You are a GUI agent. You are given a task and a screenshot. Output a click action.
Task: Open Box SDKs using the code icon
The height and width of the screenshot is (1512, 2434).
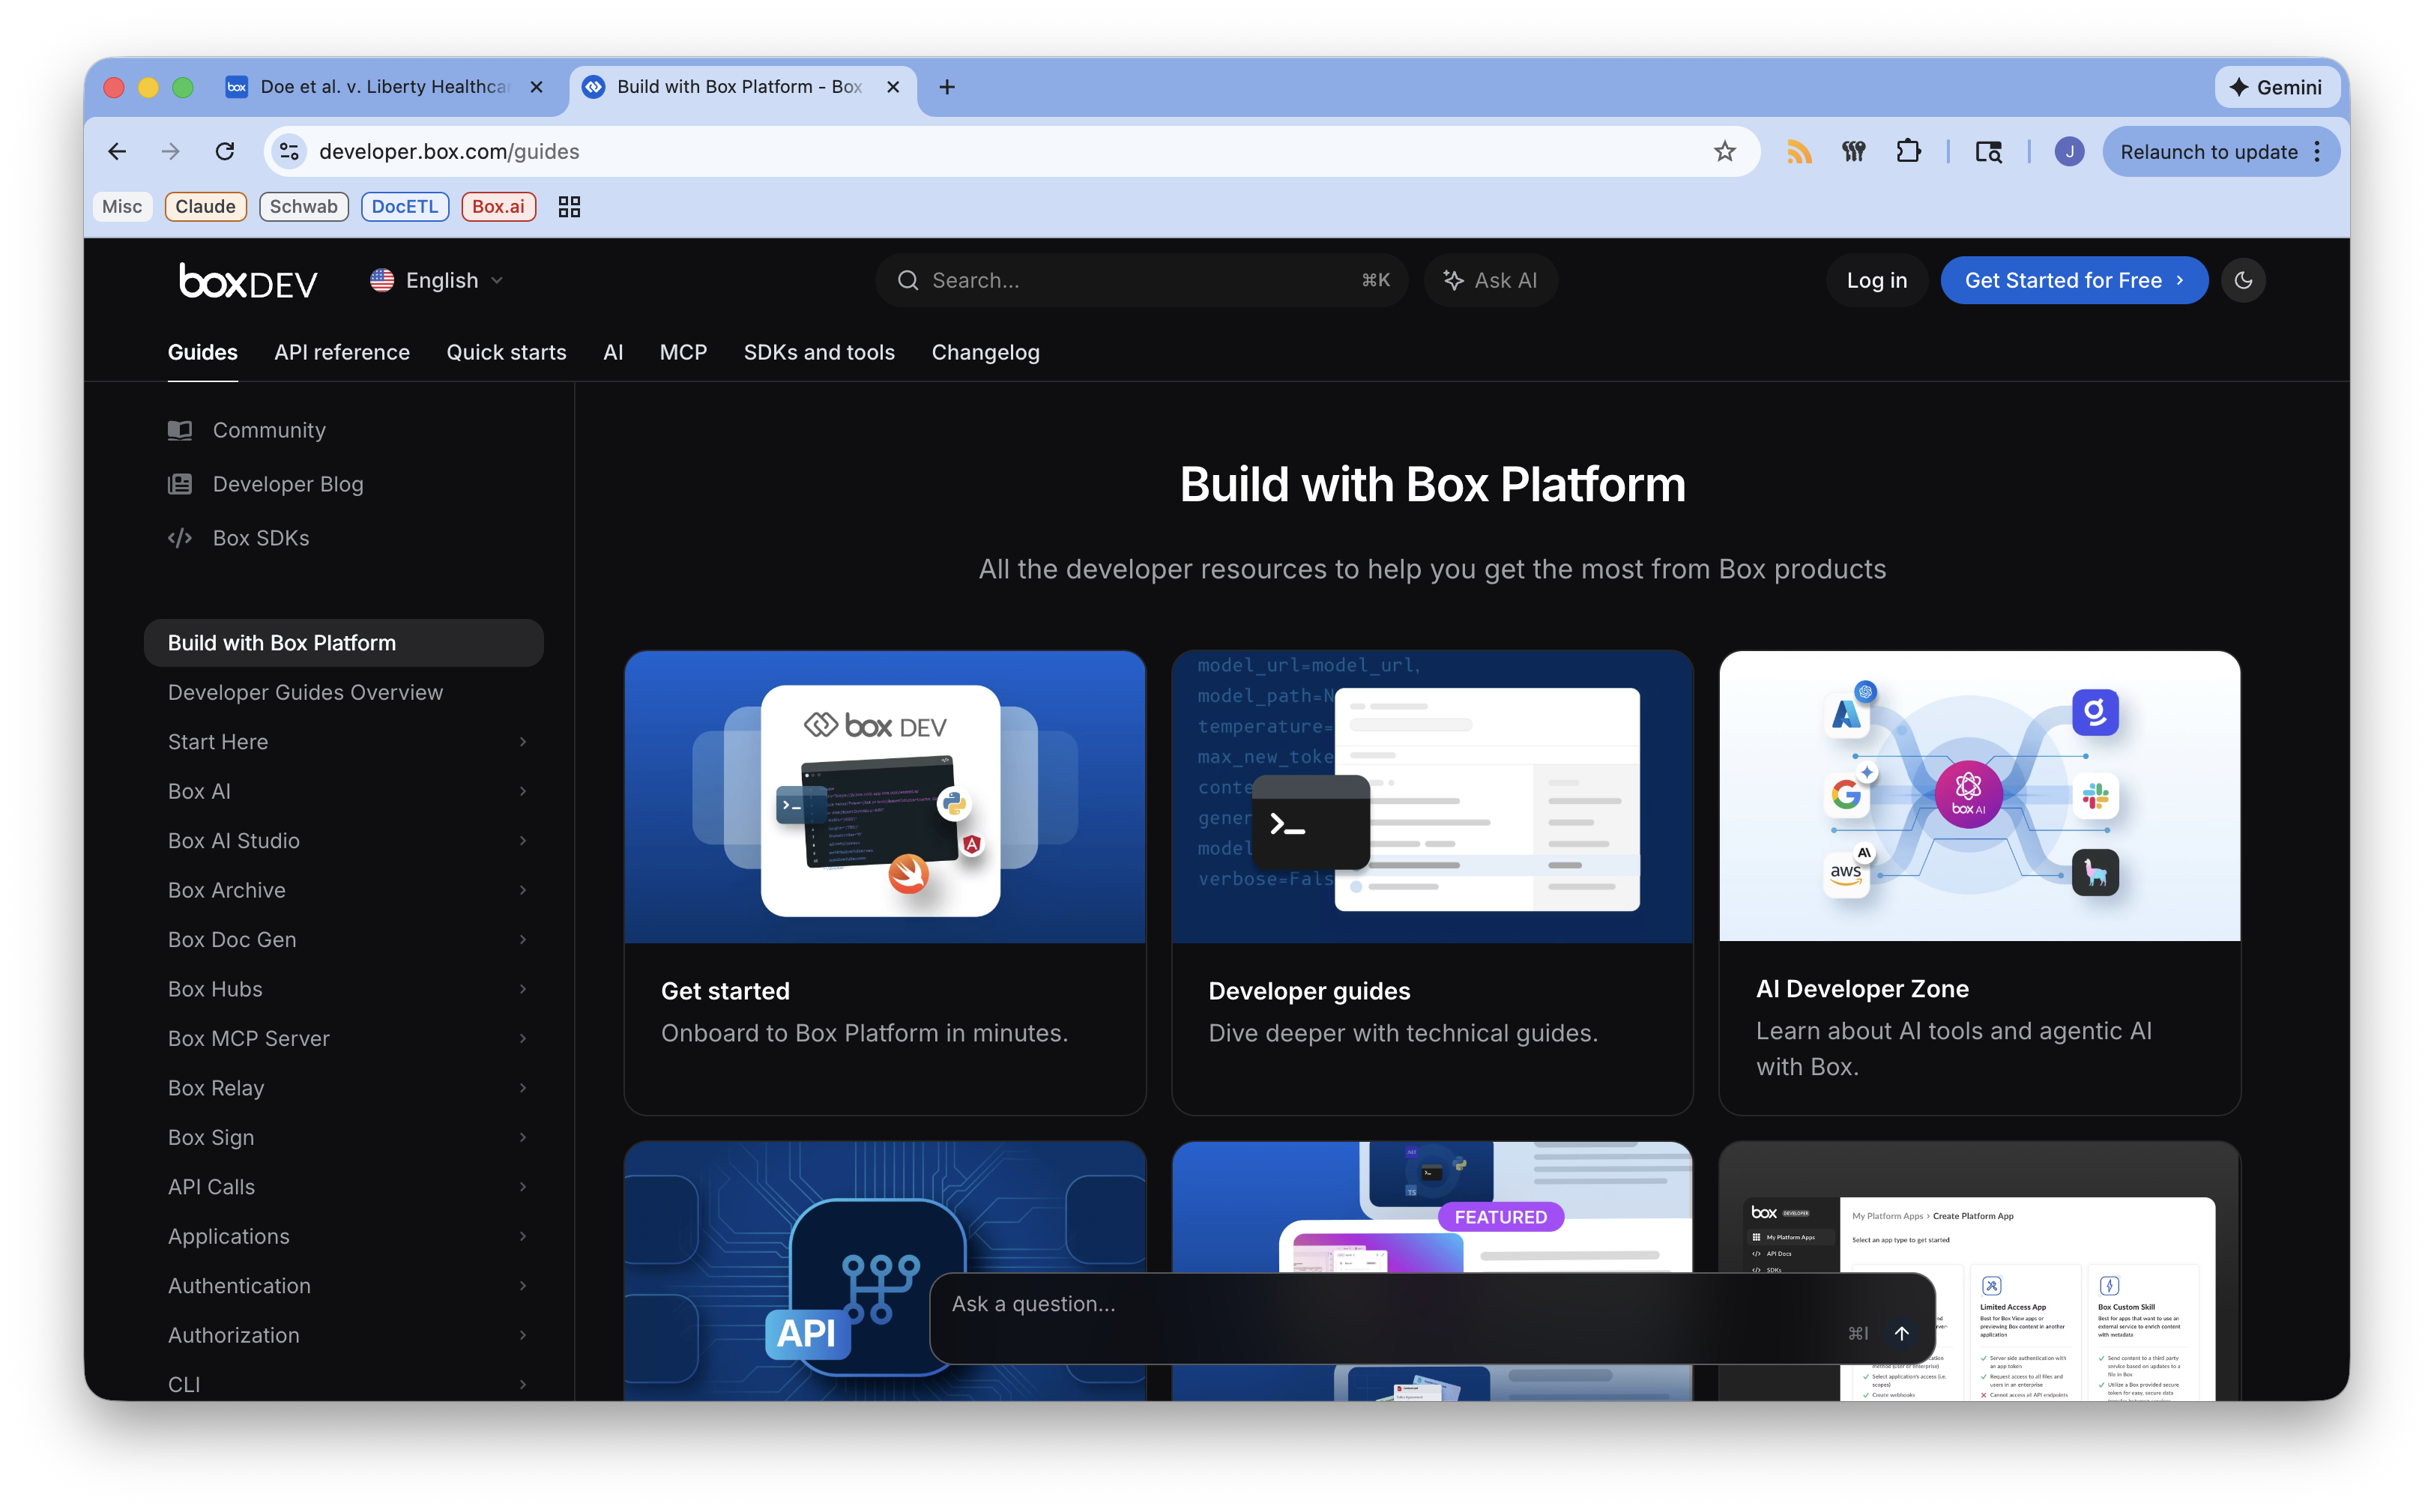pyautogui.click(x=181, y=537)
